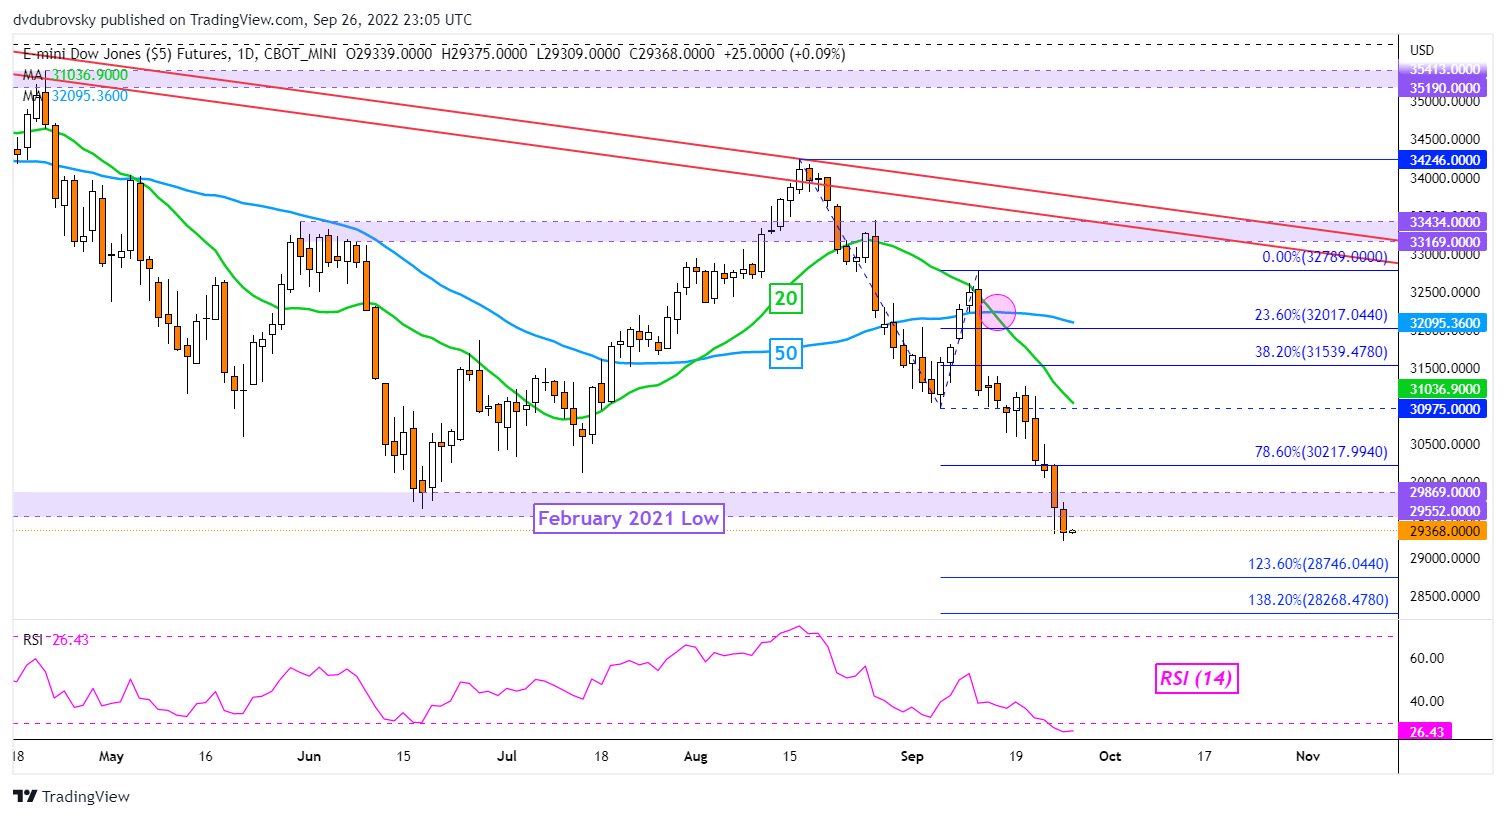Viewport: 1506px width, 818px height.
Task: Select the 32095.3600 moving average price tag
Action: coord(1445,323)
